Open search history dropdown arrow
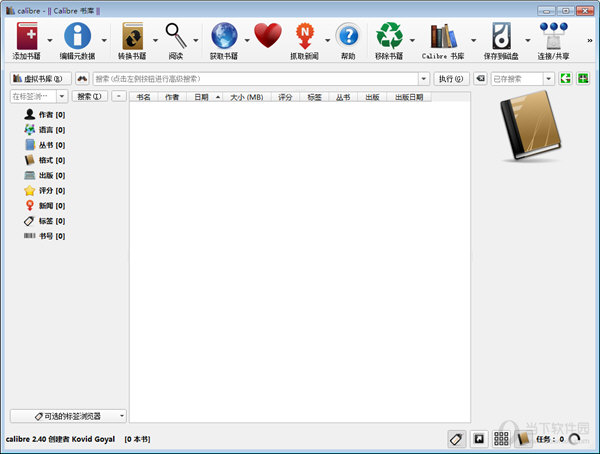Image resolution: width=600 pixels, height=454 pixels. 424,79
